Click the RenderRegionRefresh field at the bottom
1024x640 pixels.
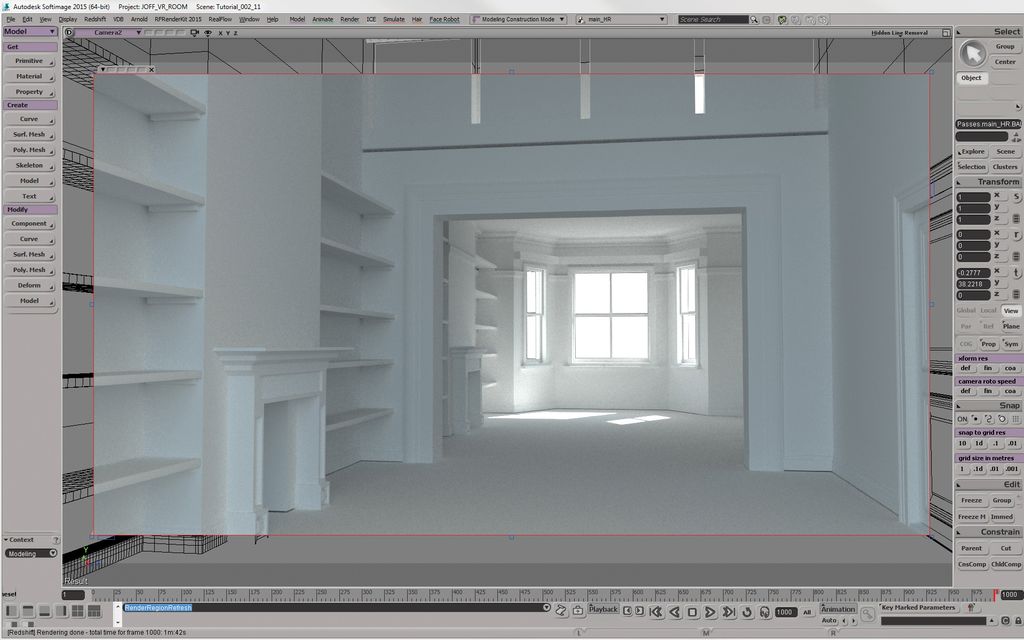(x=160, y=605)
